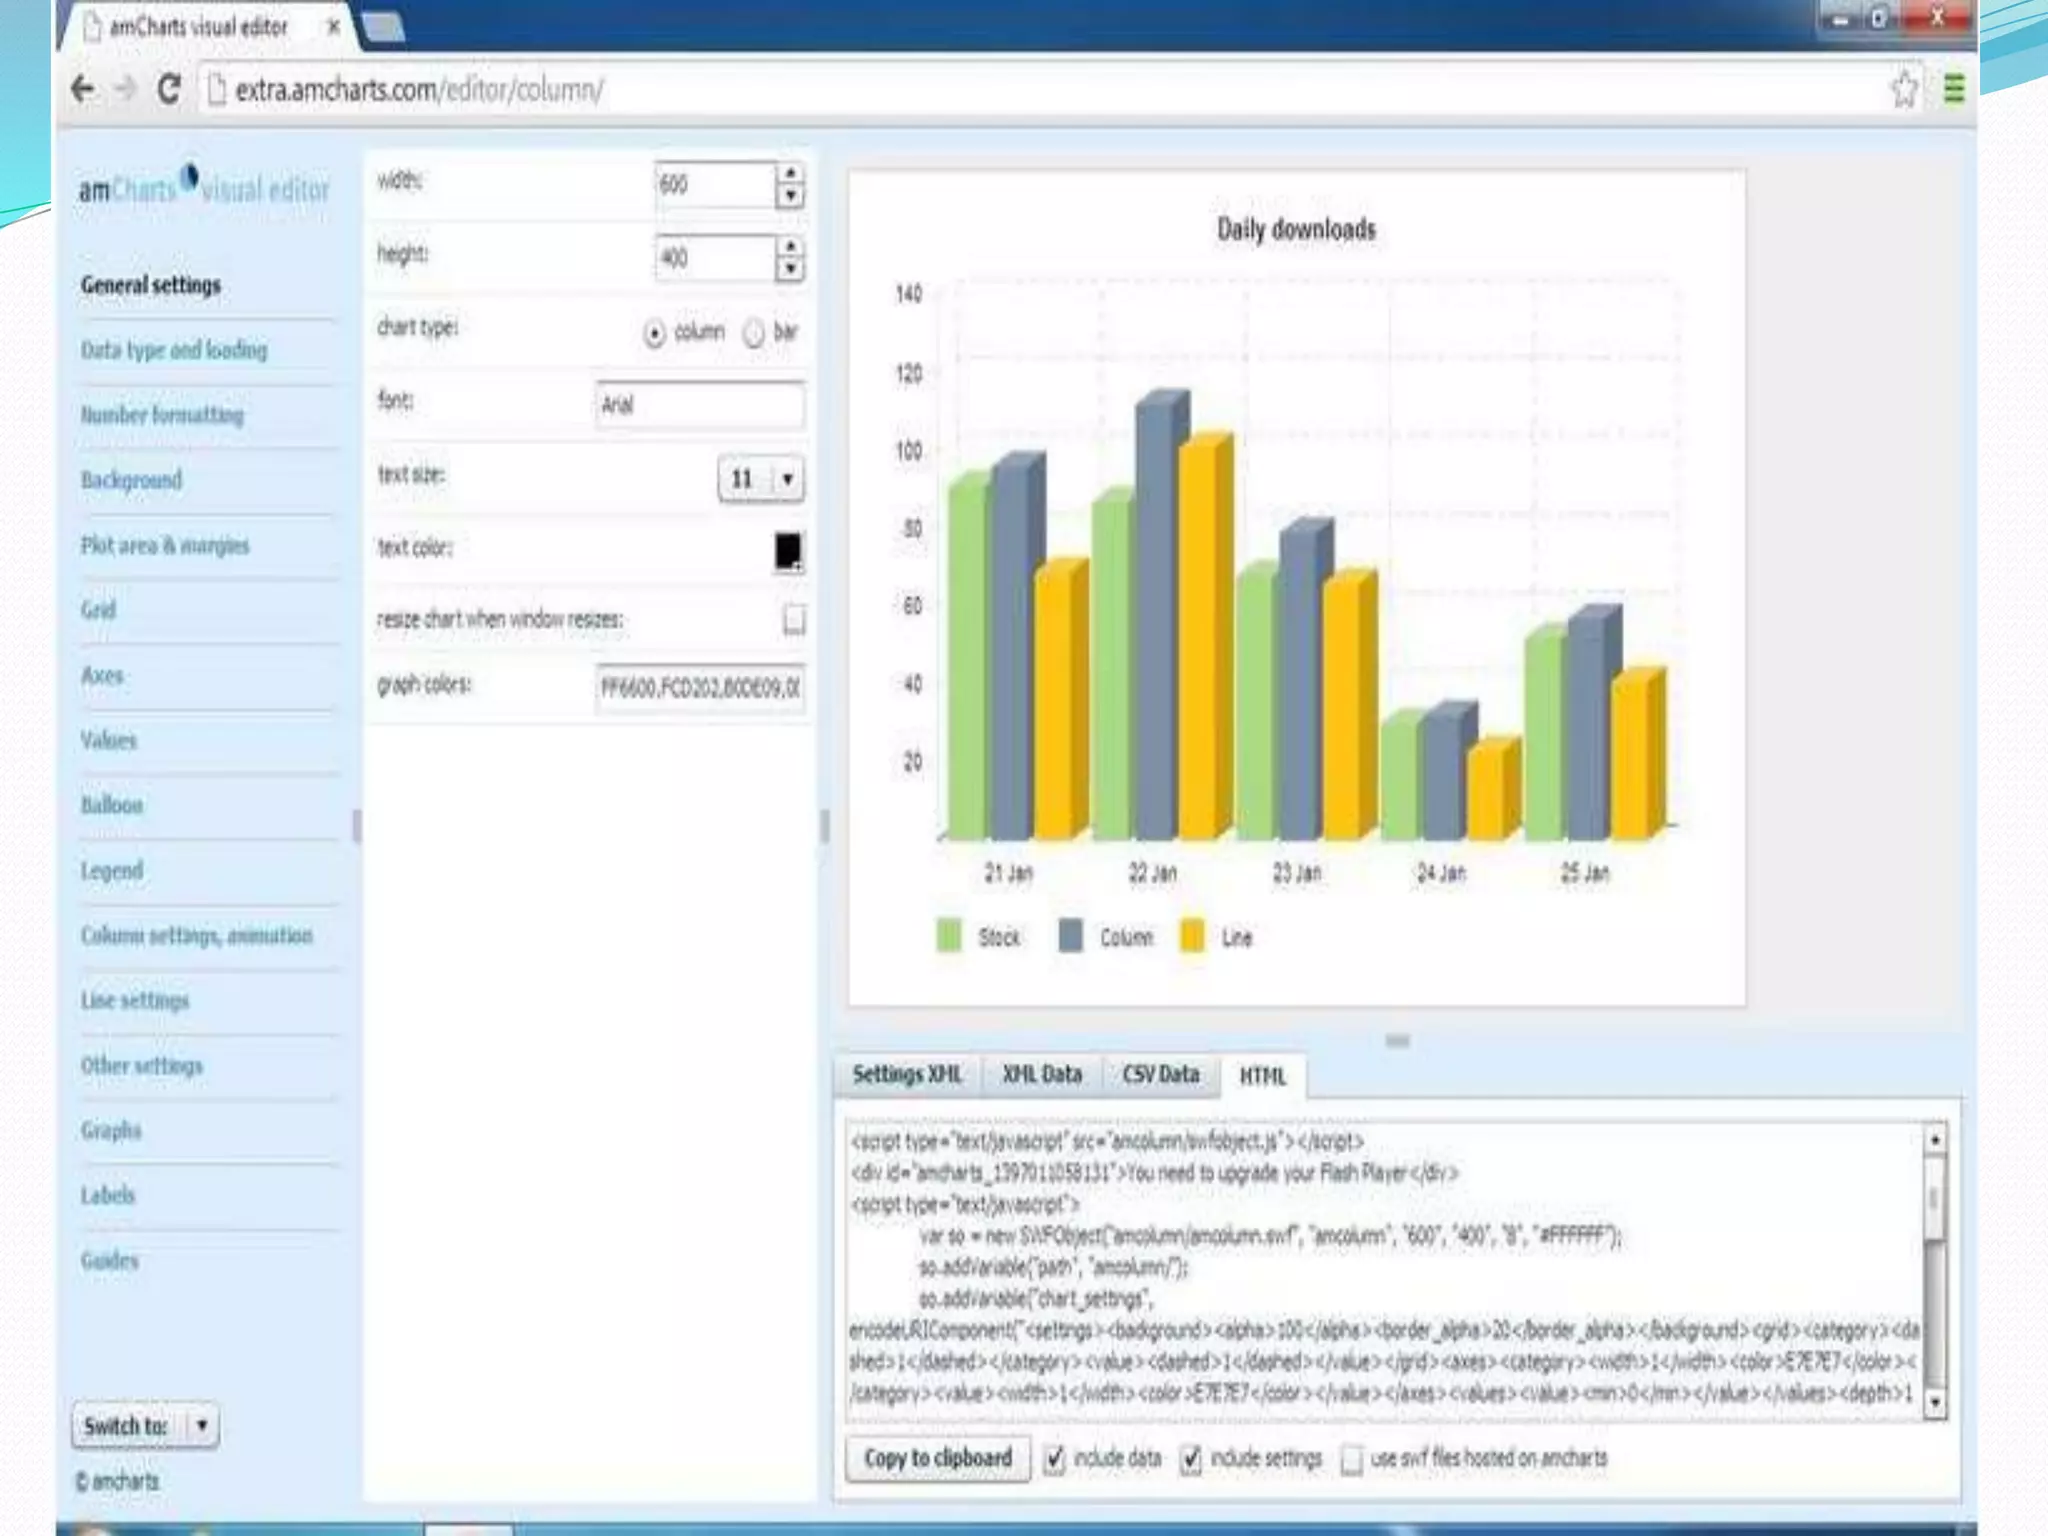
Task: Increase width with up stepper arrow
Action: (790, 173)
